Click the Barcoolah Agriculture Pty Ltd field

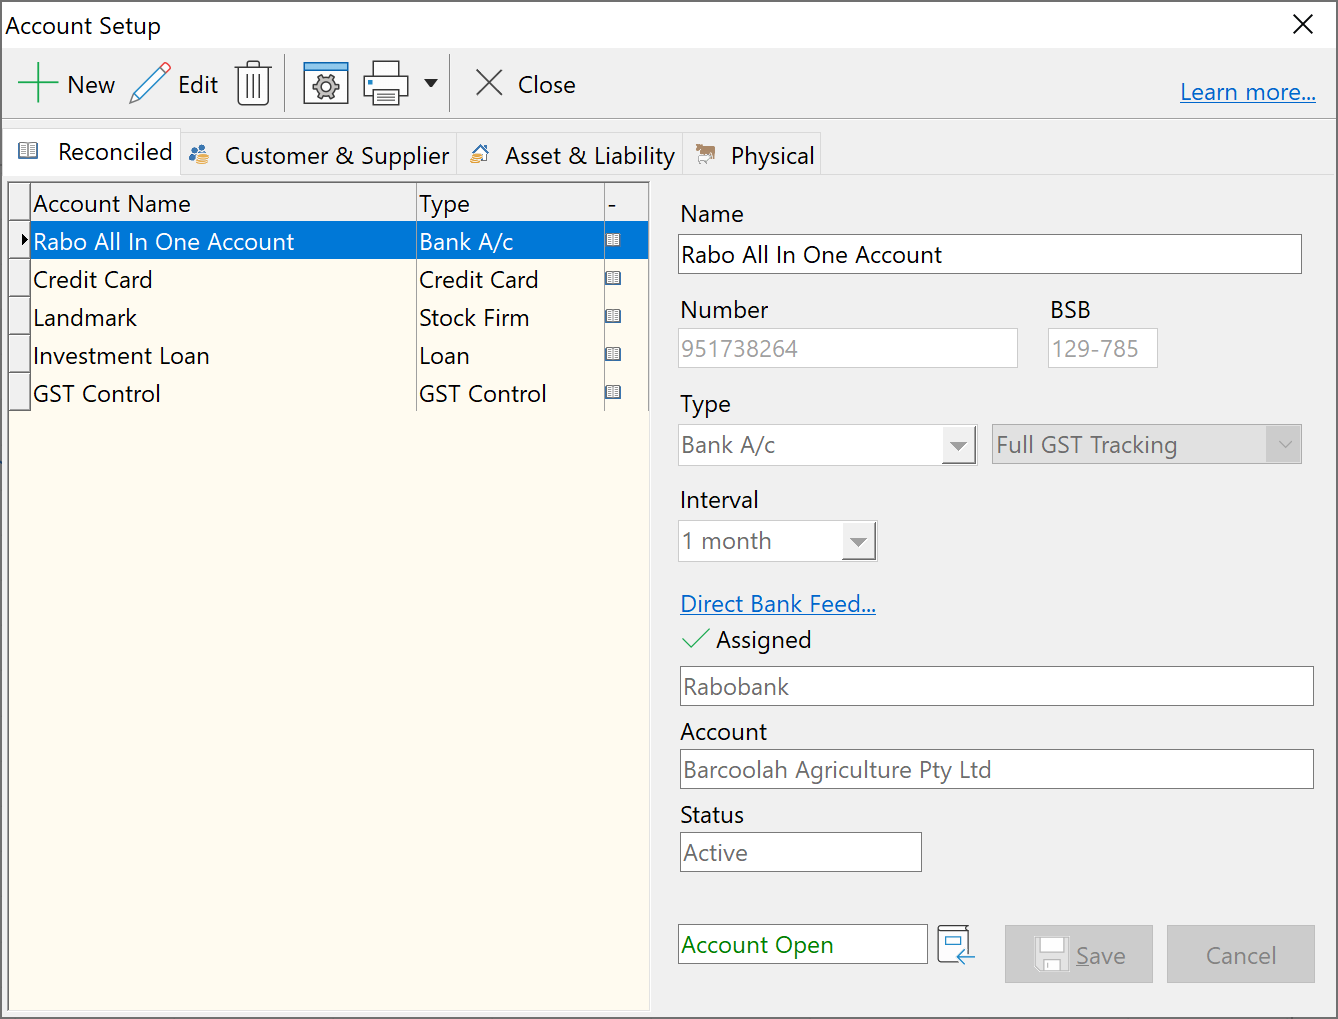pos(996,769)
